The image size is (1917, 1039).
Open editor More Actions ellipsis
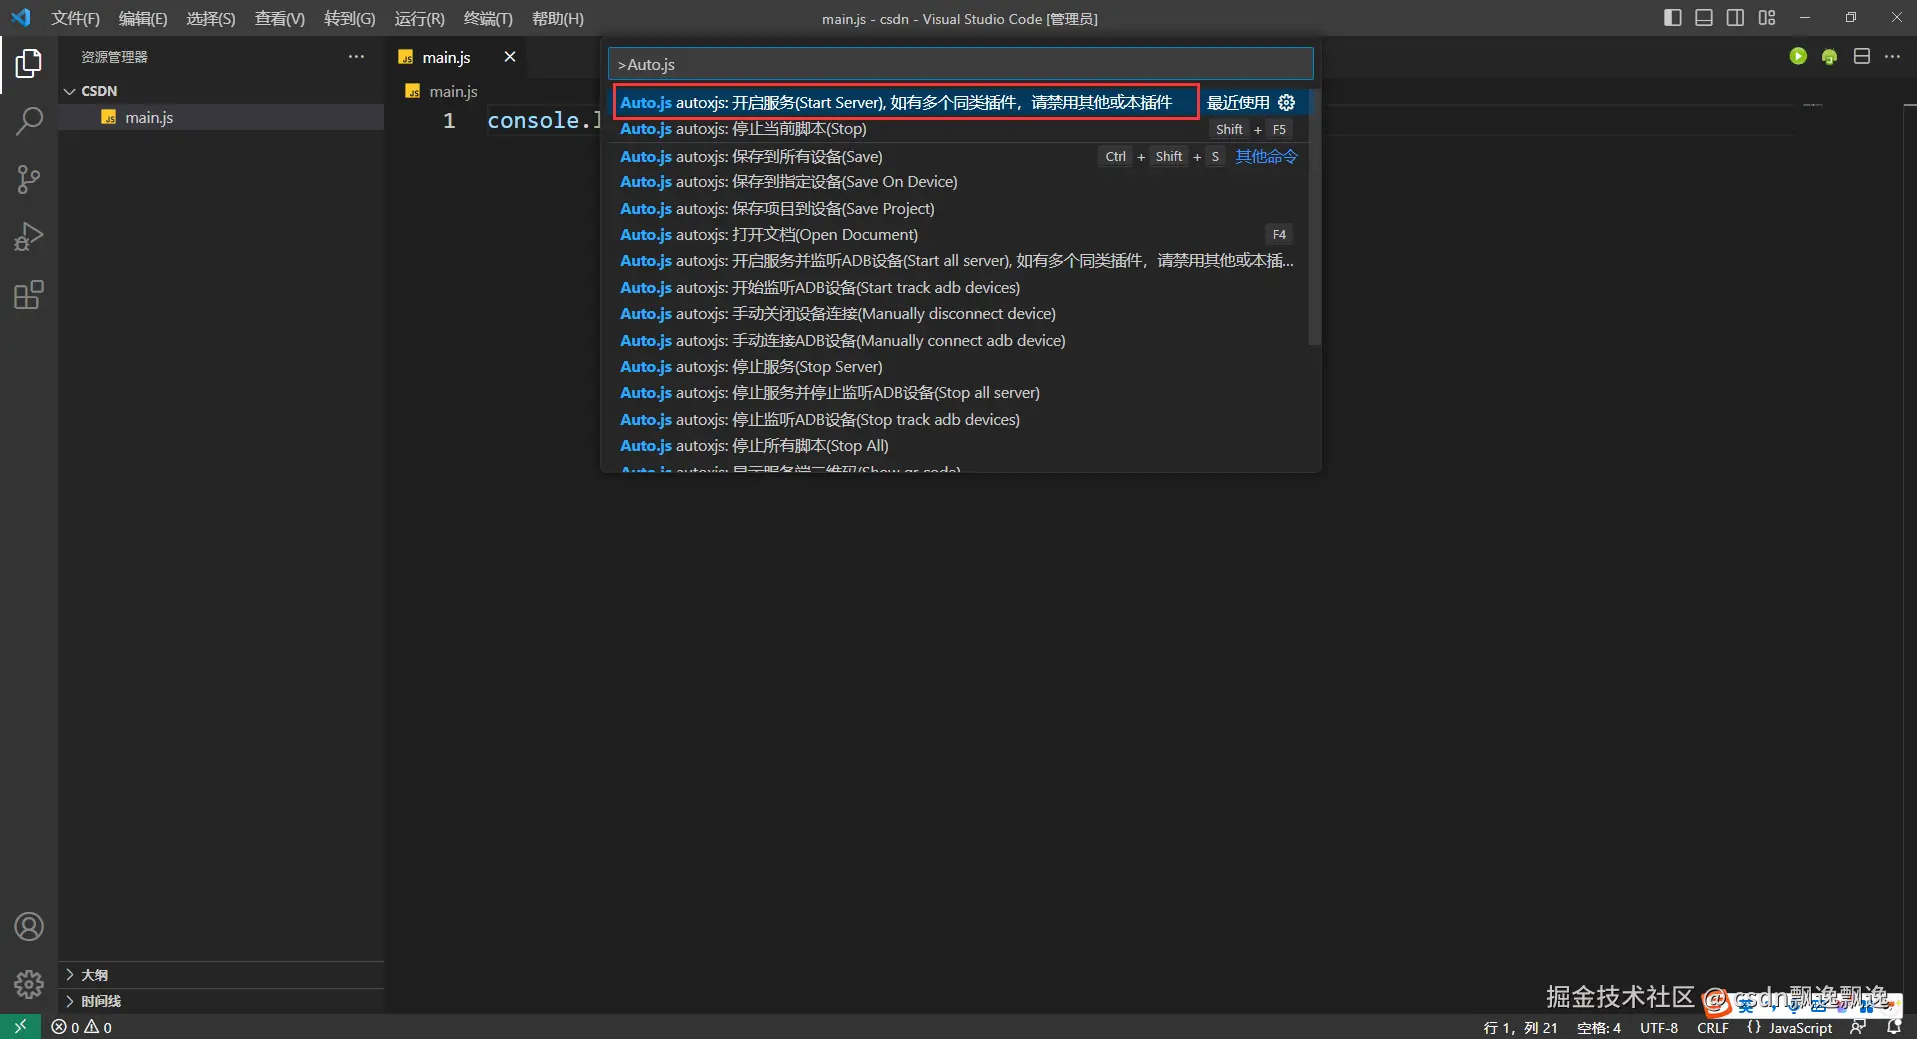[1892, 57]
